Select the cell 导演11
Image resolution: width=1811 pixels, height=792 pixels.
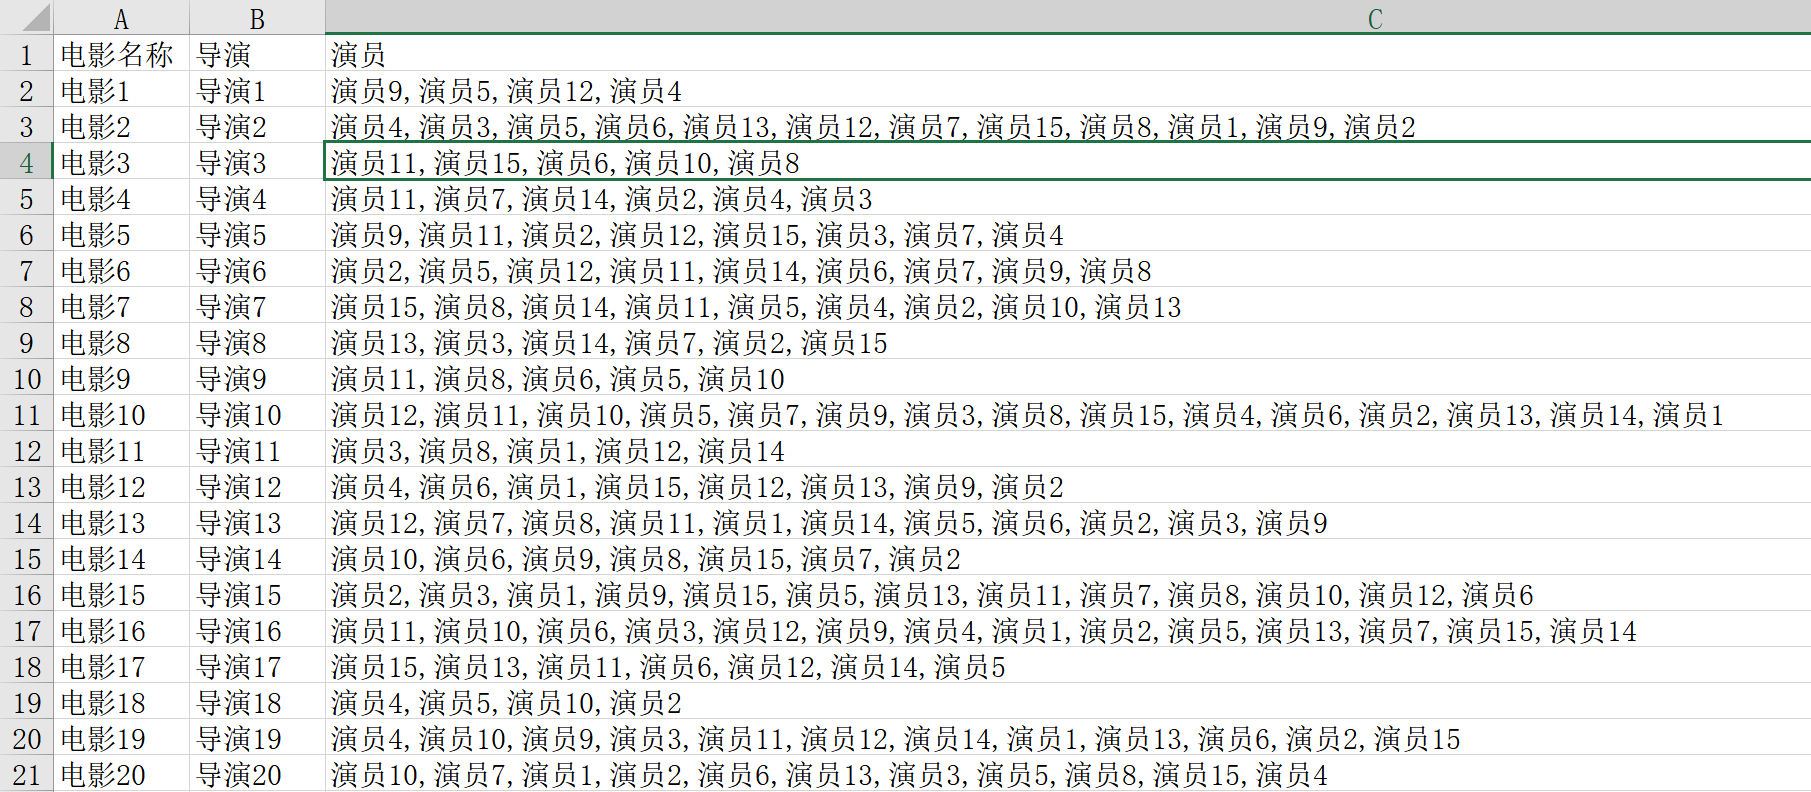coord(257,450)
